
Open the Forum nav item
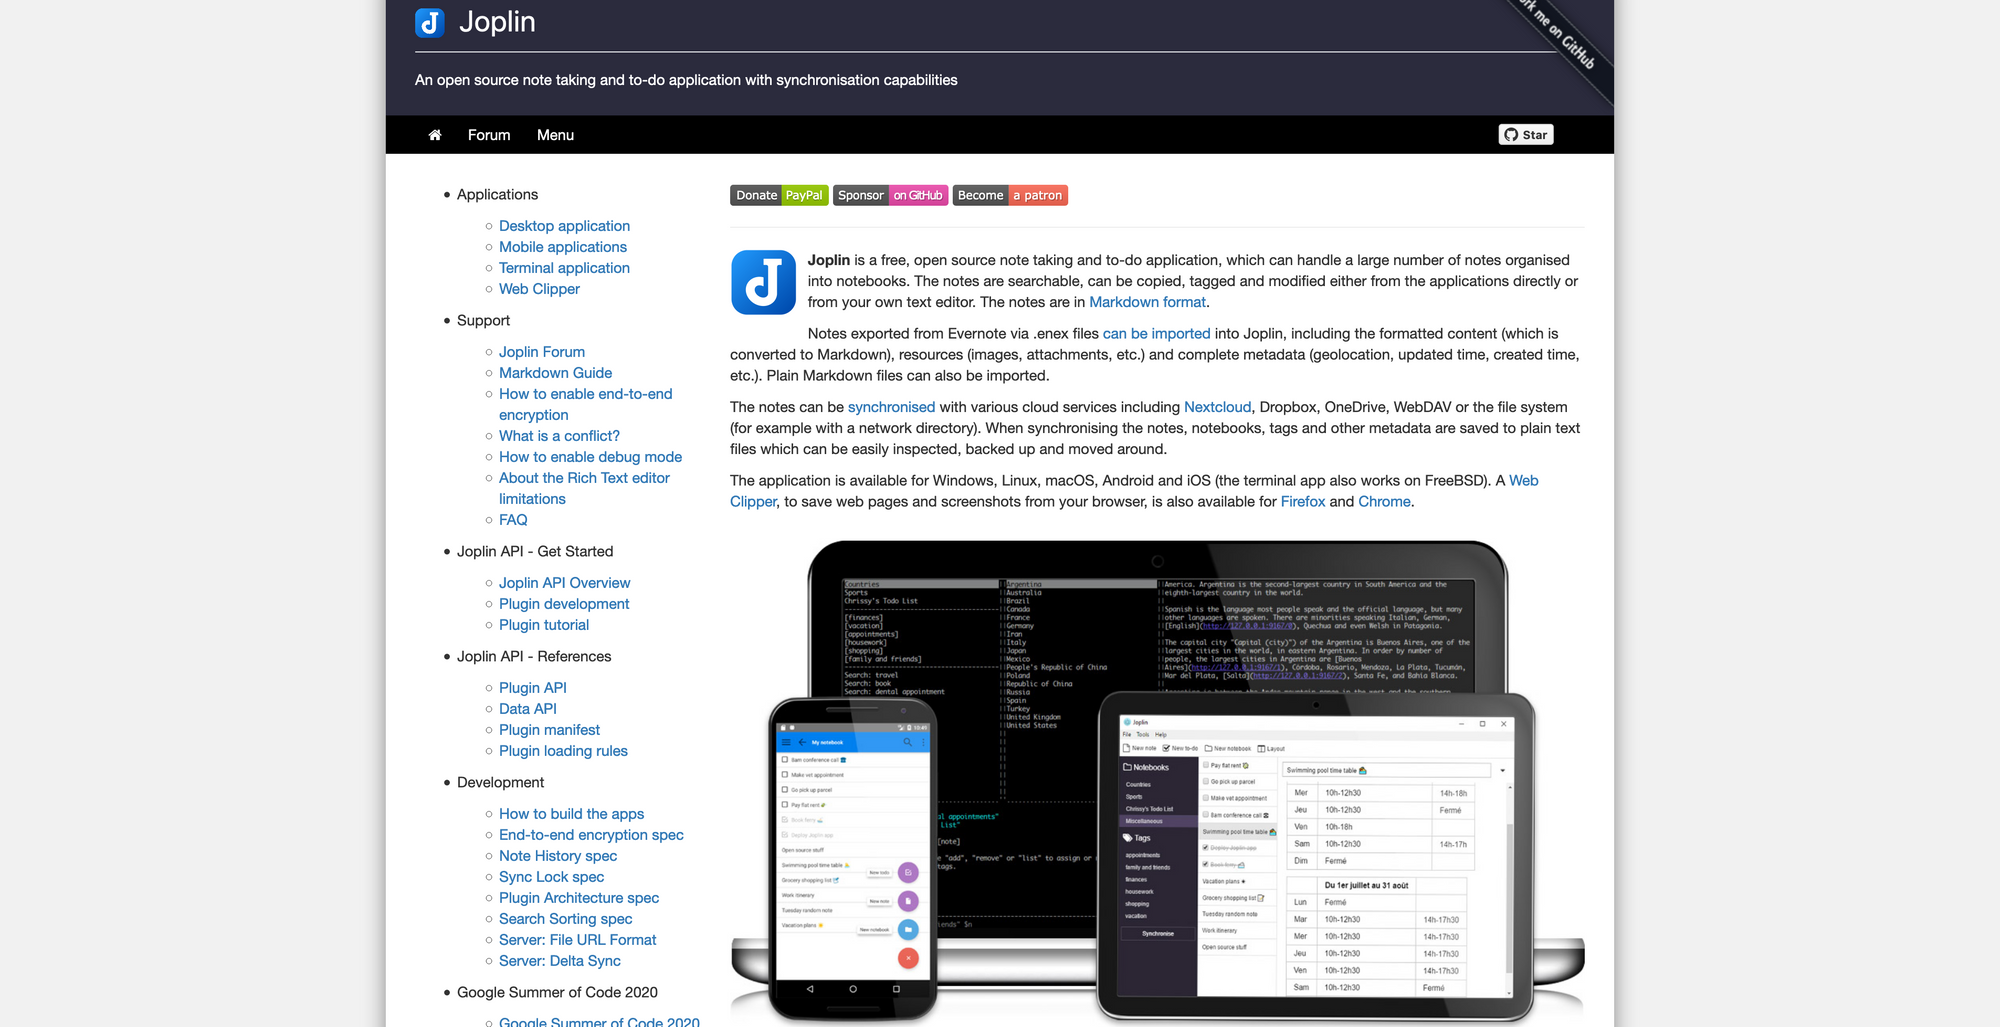tap(489, 135)
